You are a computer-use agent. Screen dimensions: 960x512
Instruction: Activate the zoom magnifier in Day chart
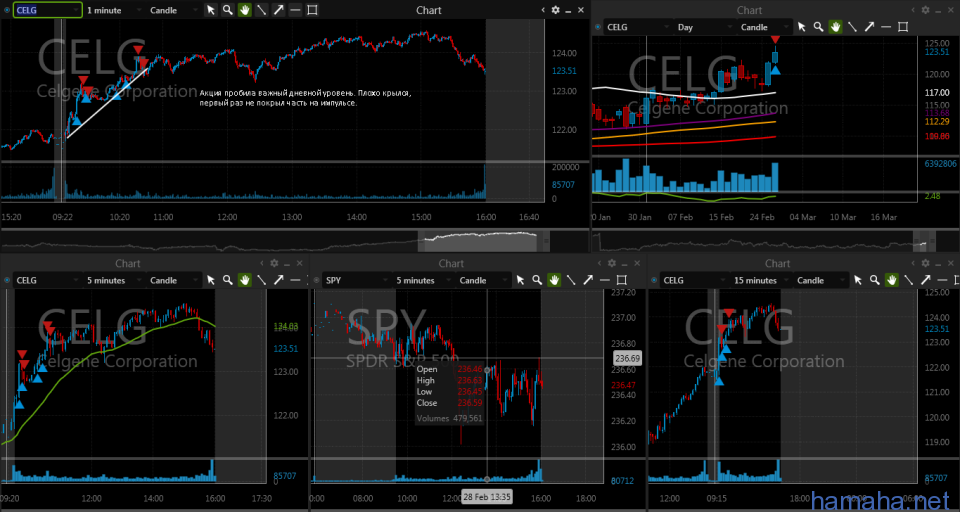coord(818,27)
